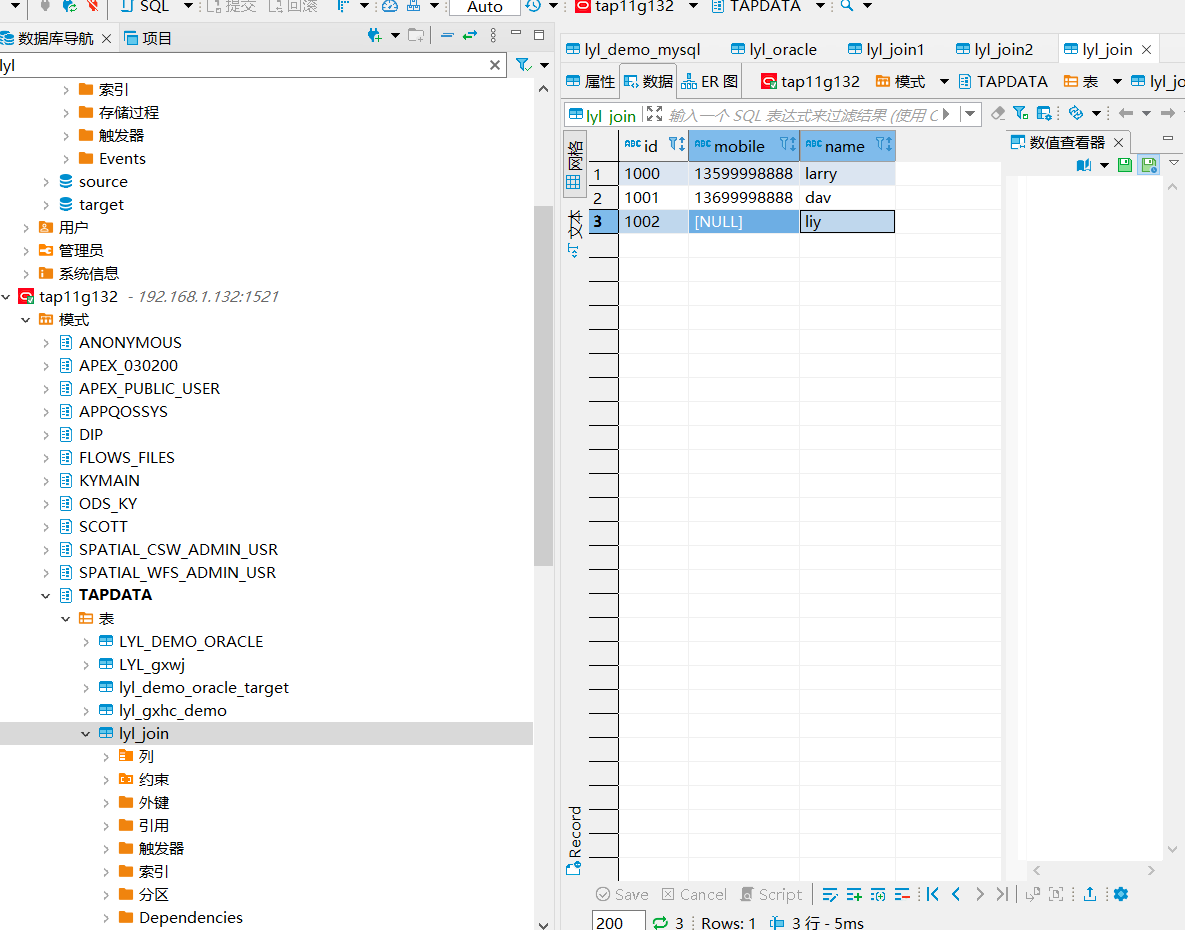Toggle the sort filter on mobile column

[x=787, y=145]
